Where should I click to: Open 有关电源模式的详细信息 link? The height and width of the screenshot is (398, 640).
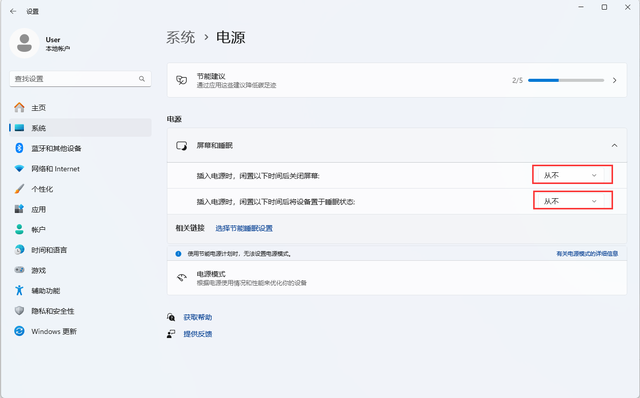point(587,253)
